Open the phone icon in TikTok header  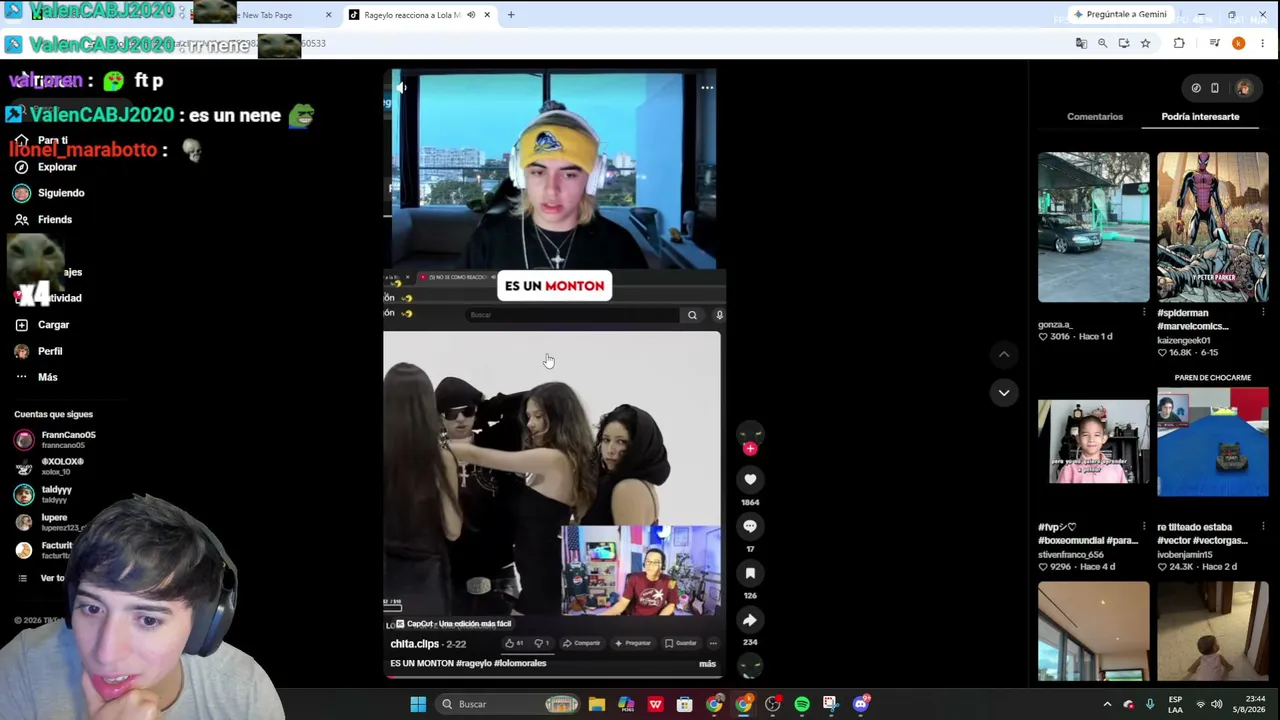[x=1215, y=88]
